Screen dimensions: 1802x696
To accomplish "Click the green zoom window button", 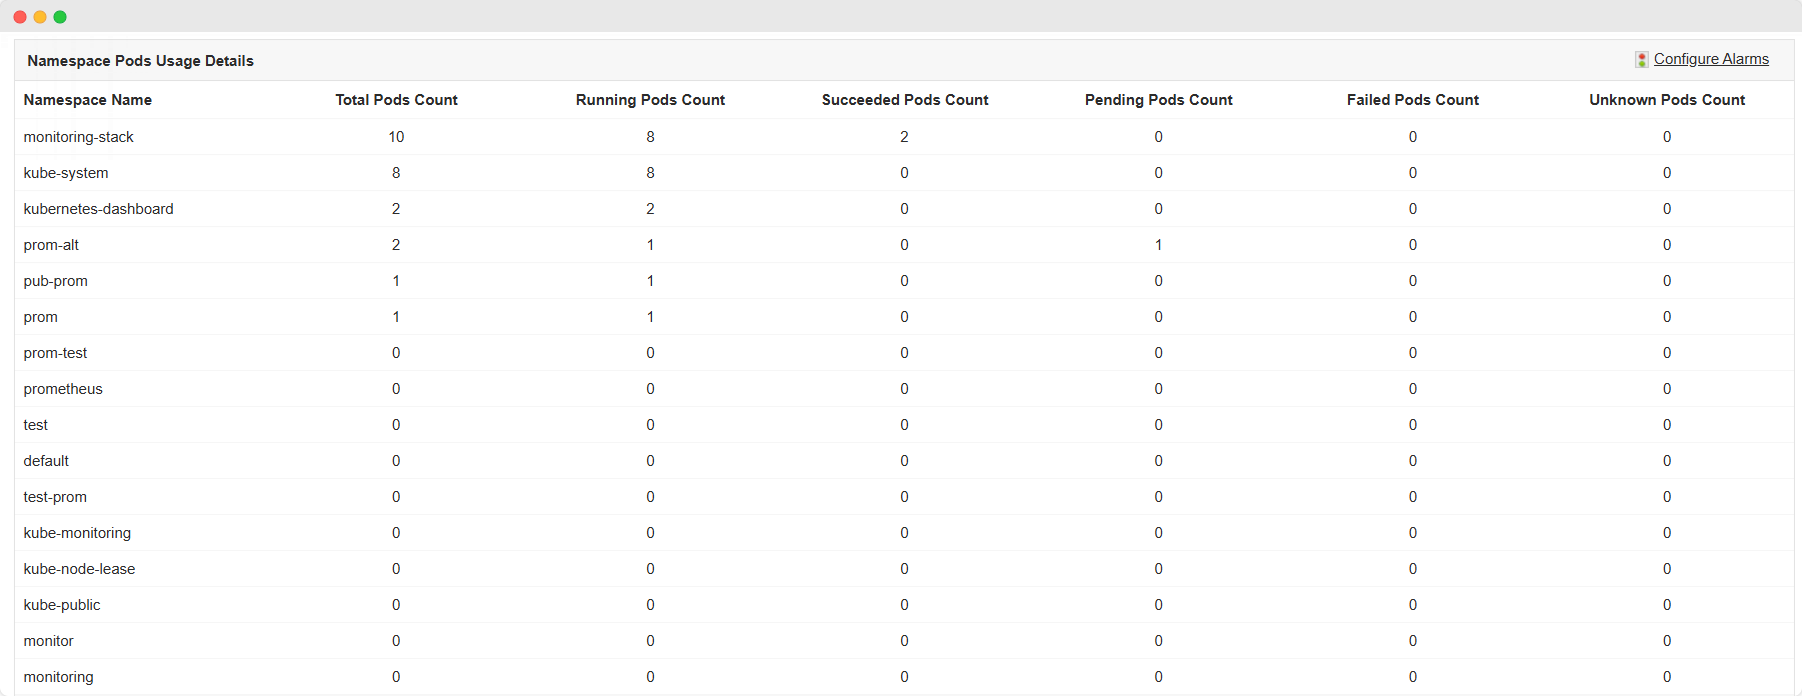I will [x=60, y=16].
